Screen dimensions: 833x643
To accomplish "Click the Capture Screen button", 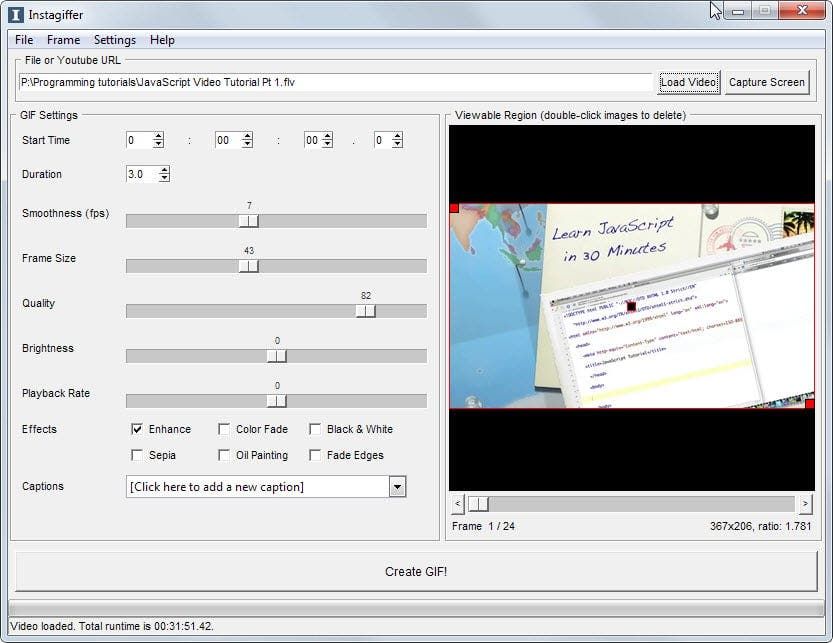I will click(x=767, y=82).
